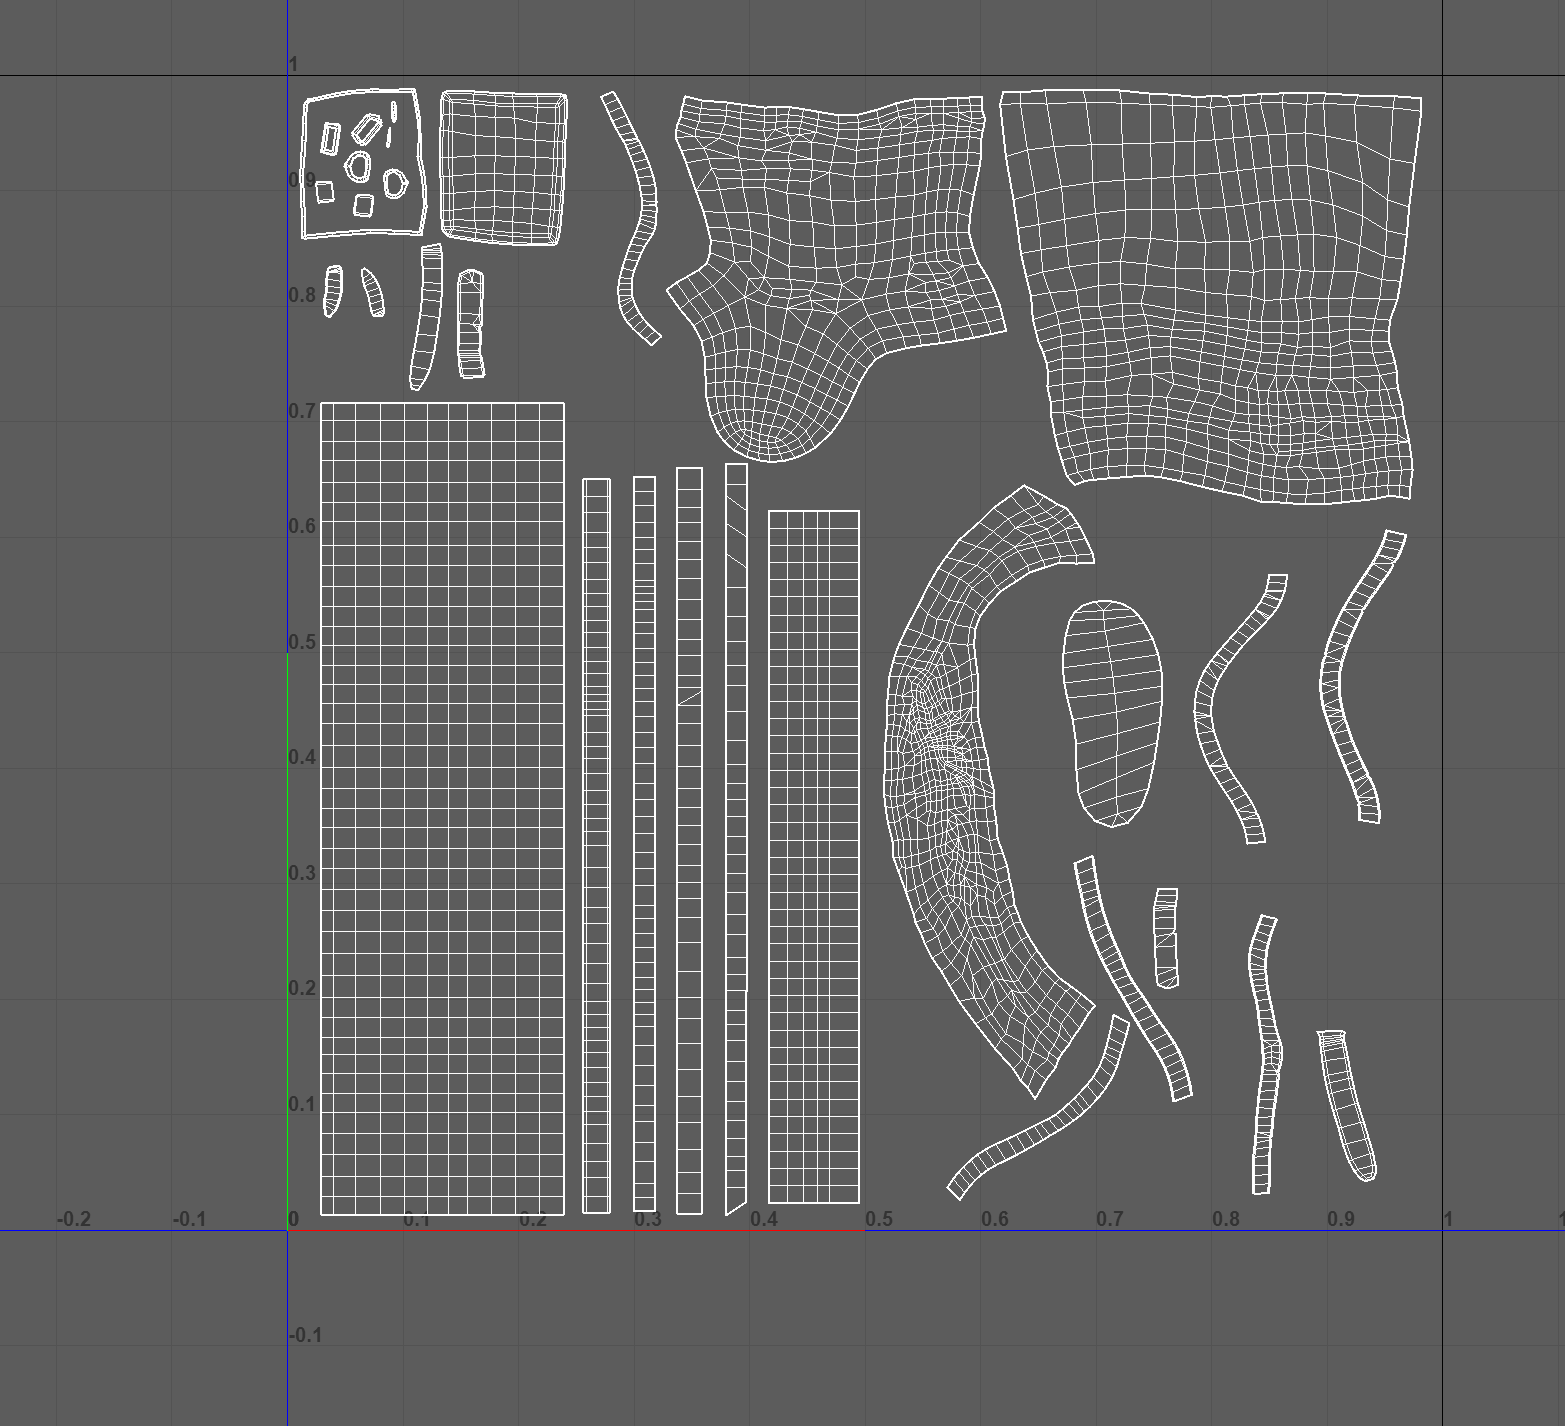Select the big cloth-shaped UV shell
Viewport: 1565px width, 1426px height.
point(1211,296)
